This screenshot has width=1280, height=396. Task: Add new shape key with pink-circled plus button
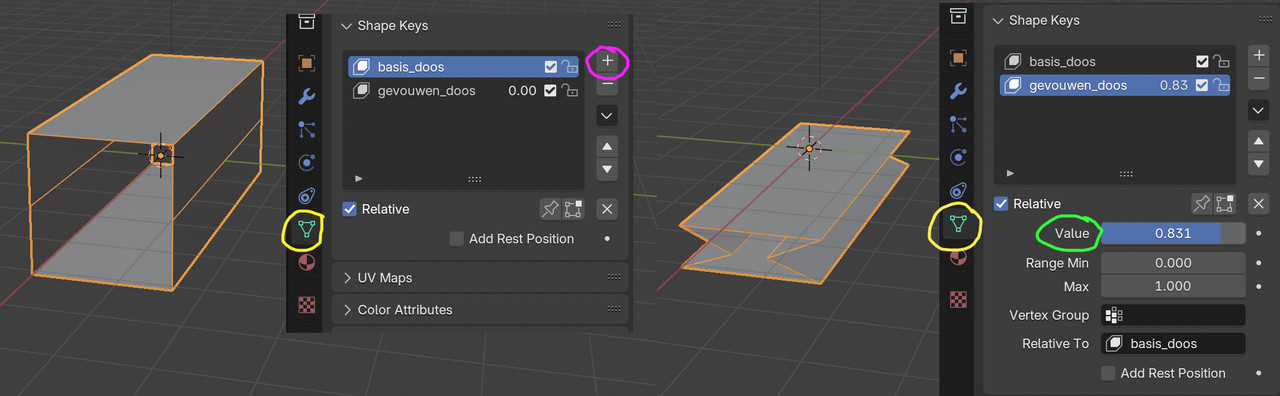tap(607, 62)
